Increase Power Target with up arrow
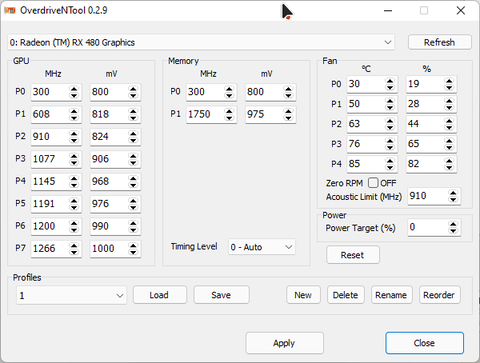 click(453, 224)
